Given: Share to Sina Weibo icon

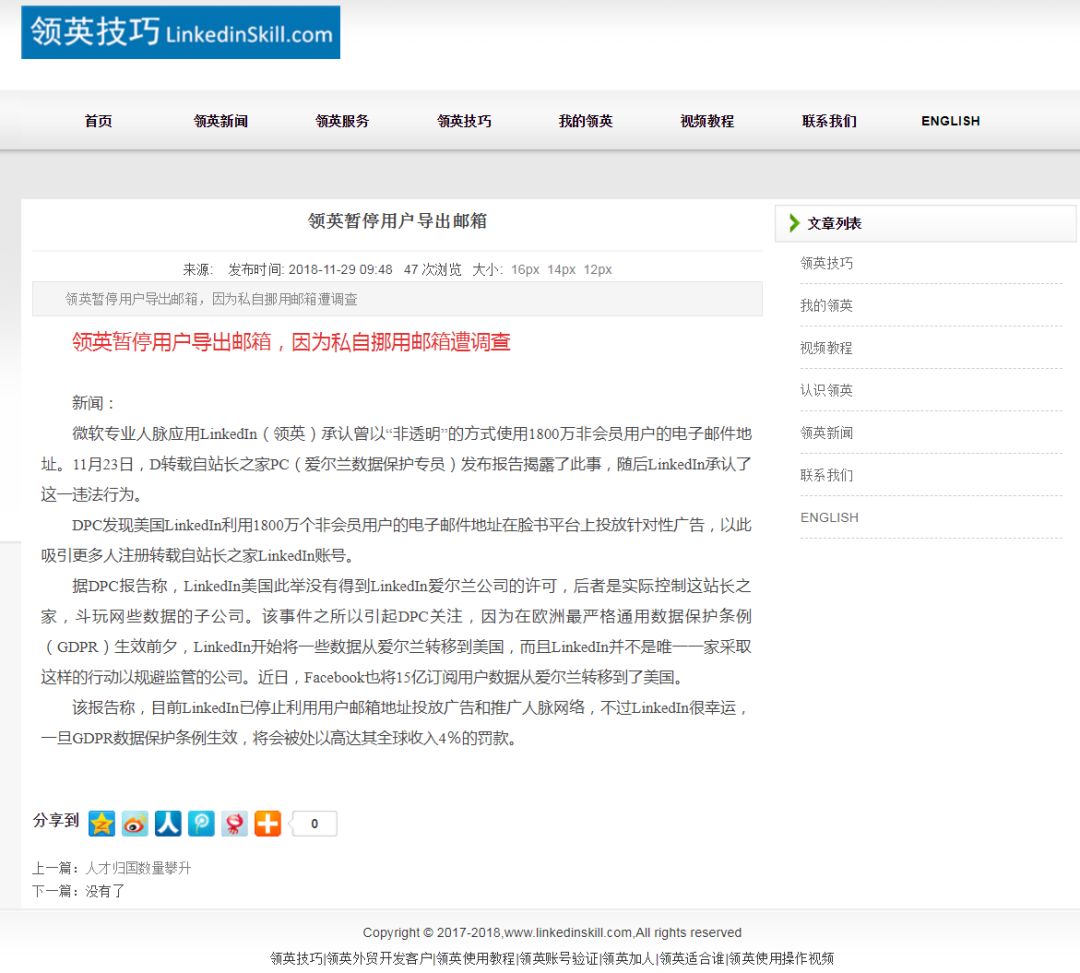Looking at the screenshot, I should pyautogui.click(x=135, y=823).
